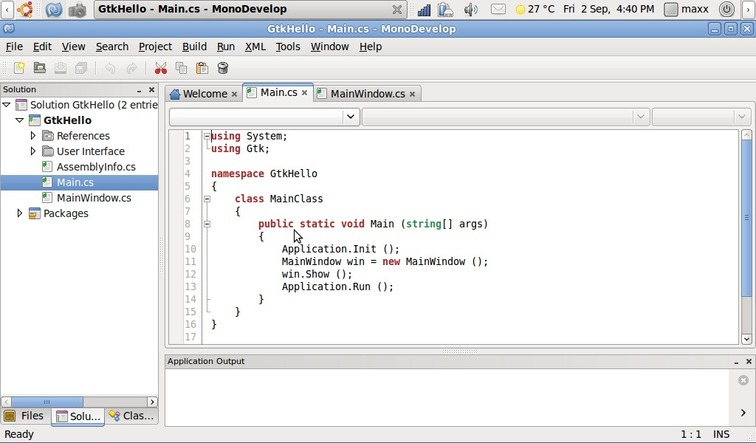Click the volume speaker icon
This screenshot has width=756, height=443.
point(471,10)
